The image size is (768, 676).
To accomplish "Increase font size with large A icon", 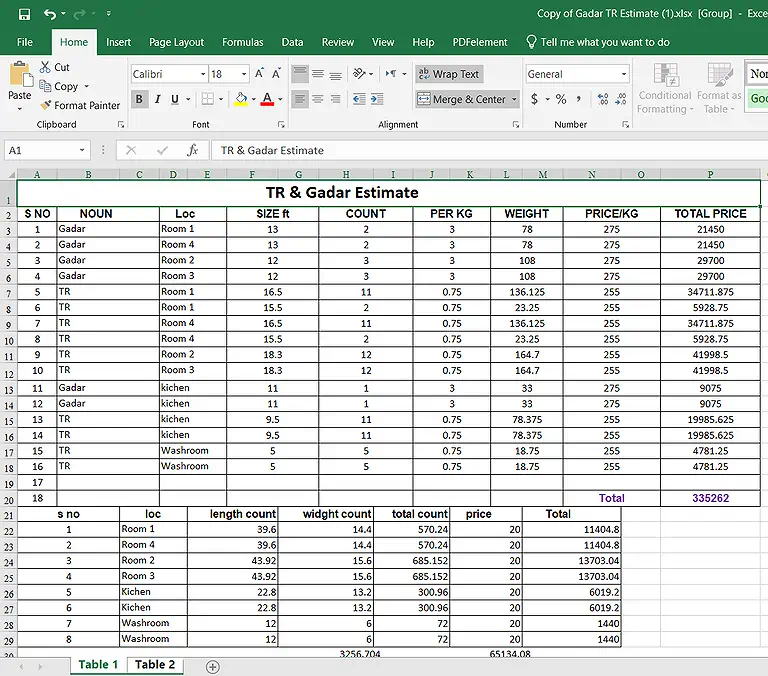I will (259, 74).
